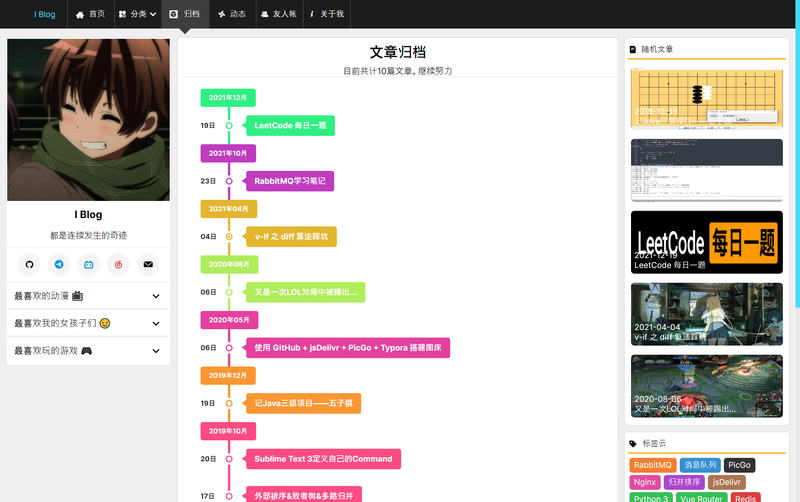Expand 最喜欢玩的游戏 section
This screenshot has width=800, height=502.
(88, 351)
